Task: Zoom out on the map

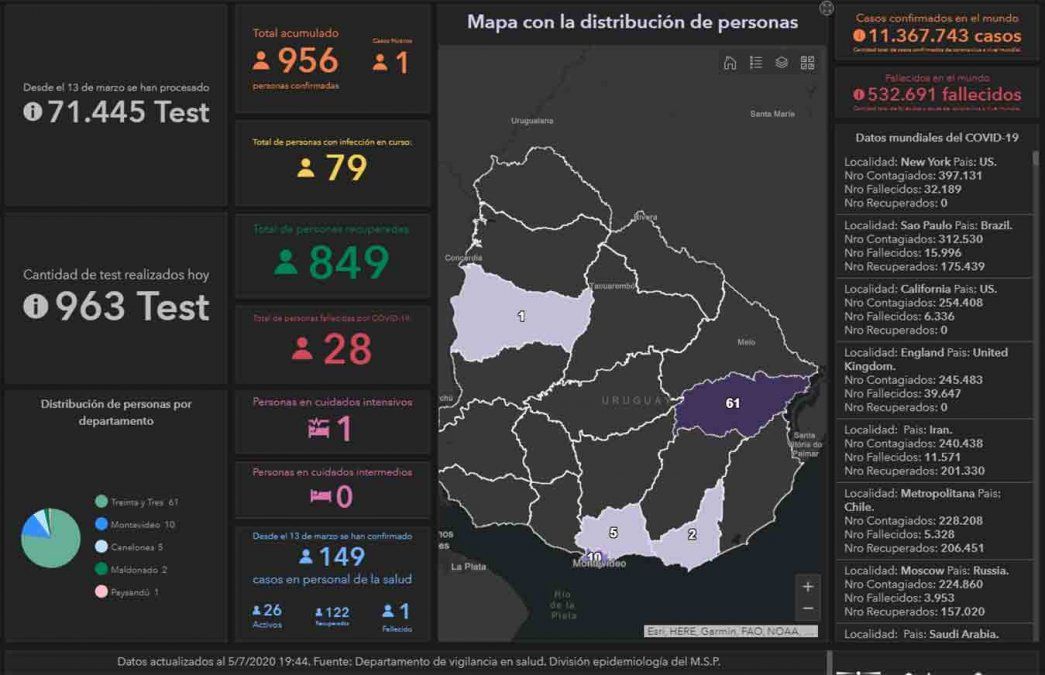Action: click(808, 609)
